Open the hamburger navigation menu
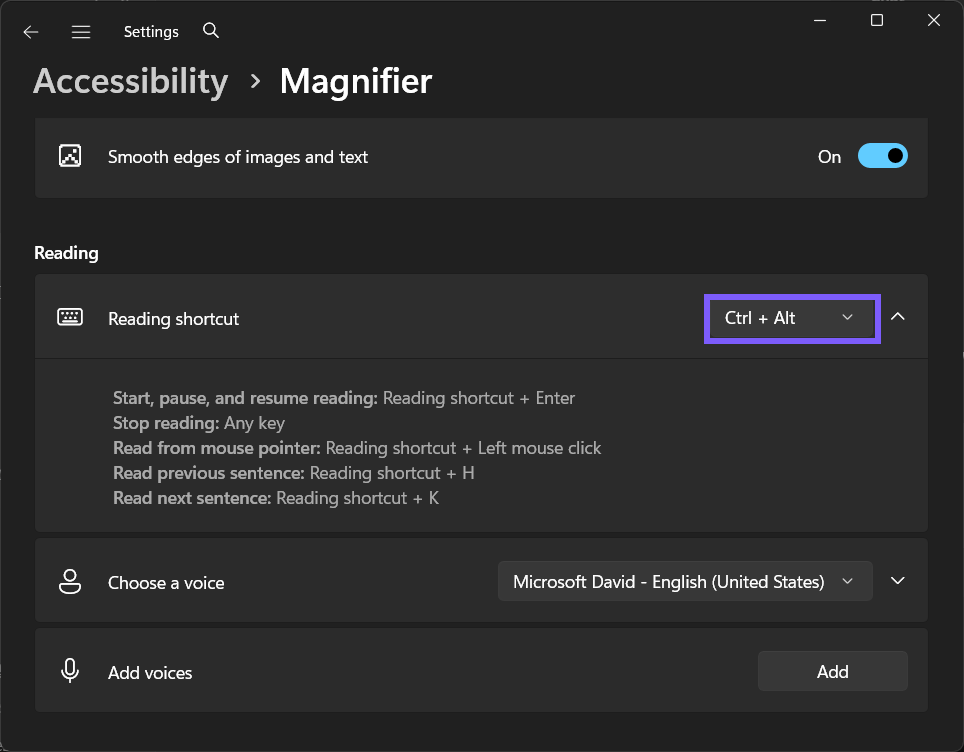The width and height of the screenshot is (964, 752). coord(81,32)
